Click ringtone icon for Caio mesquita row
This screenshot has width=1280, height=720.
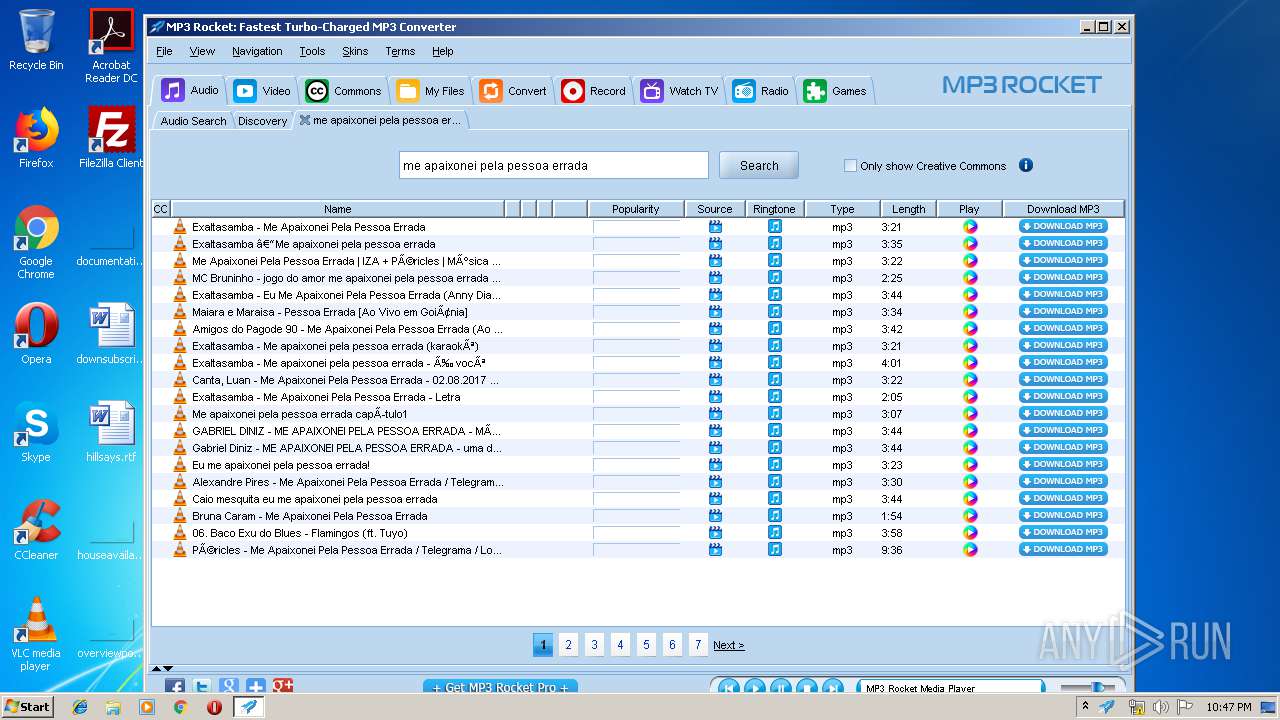pyautogui.click(x=774, y=499)
